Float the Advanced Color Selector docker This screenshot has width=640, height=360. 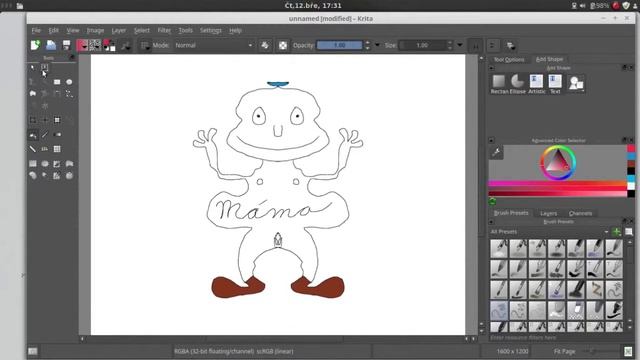click(624, 140)
